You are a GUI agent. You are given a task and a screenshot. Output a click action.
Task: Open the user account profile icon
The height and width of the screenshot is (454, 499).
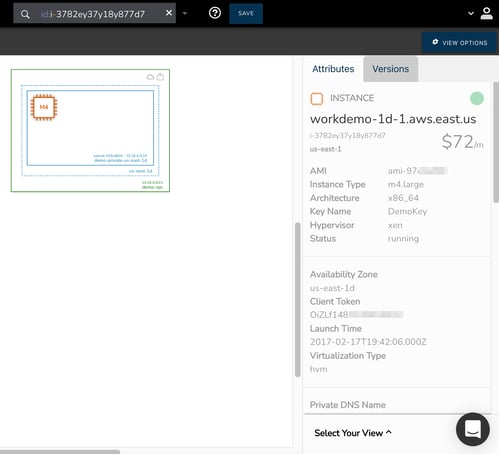pyautogui.click(x=486, y=13)
